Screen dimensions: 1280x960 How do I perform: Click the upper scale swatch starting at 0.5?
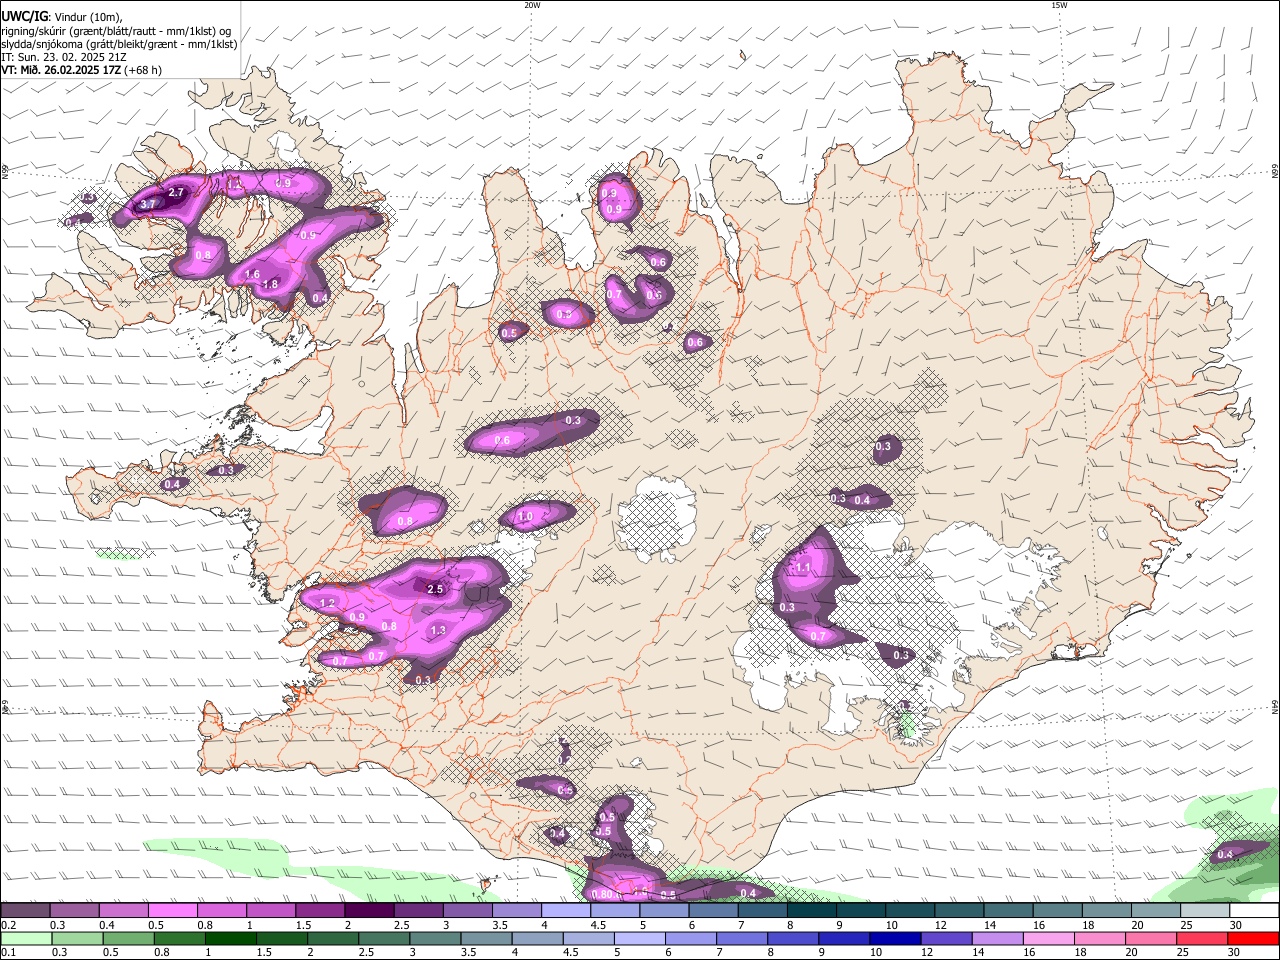[172, 910]
